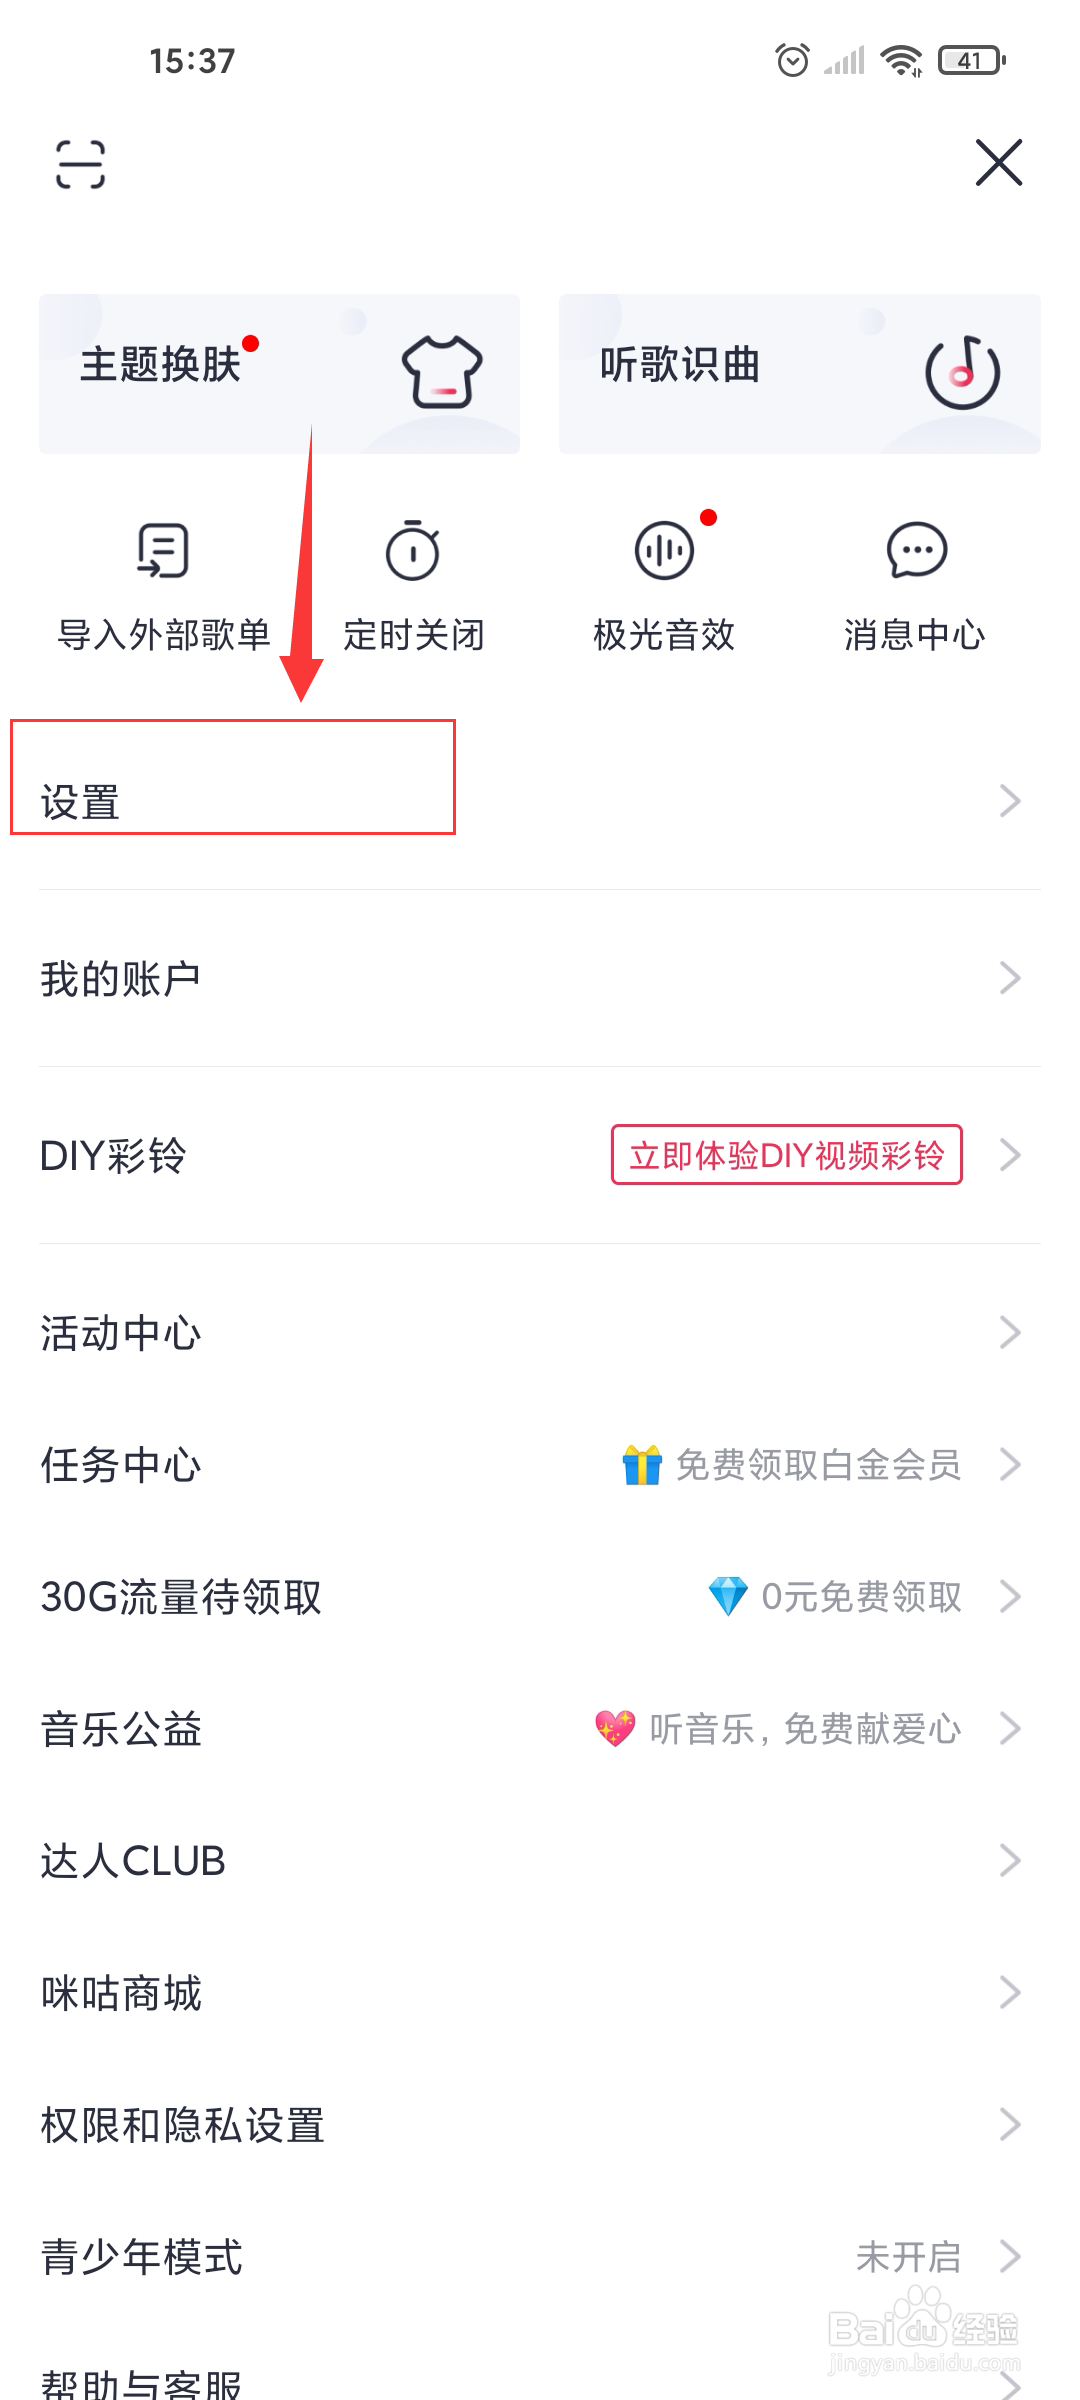The height and width of the screenshot is (2400, 1080).
Task: Tap the 免费领取白金会员 link
Action: (817, 1465)
